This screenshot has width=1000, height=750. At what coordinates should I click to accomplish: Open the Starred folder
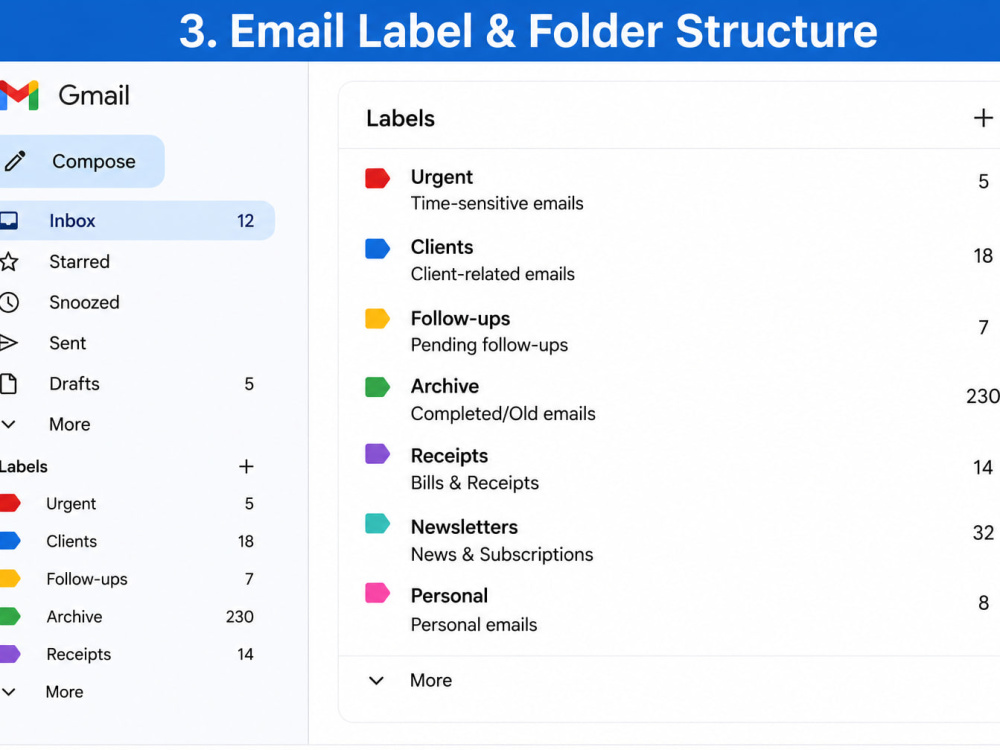click(136, 261)
